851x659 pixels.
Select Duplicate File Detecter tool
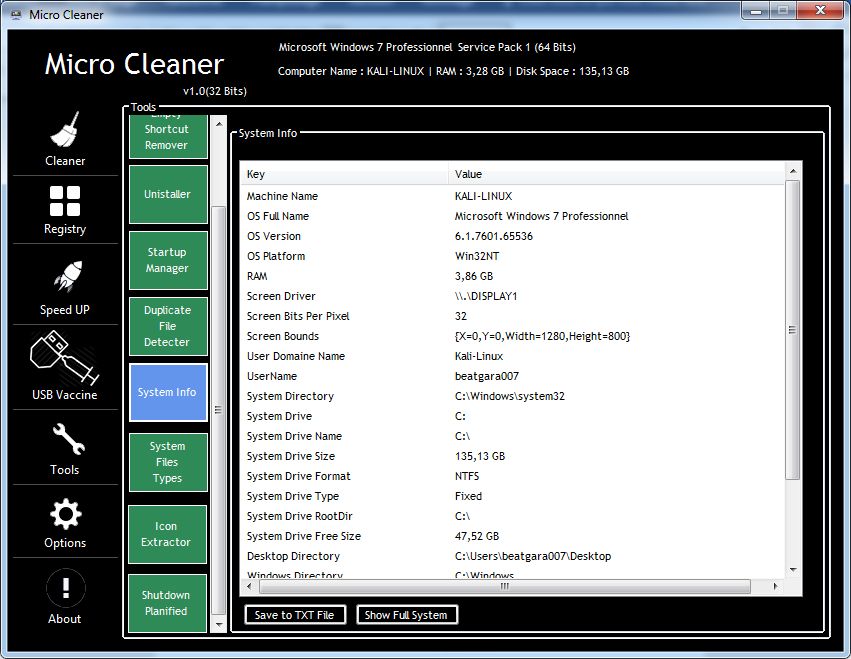click(x=167, y=326)
